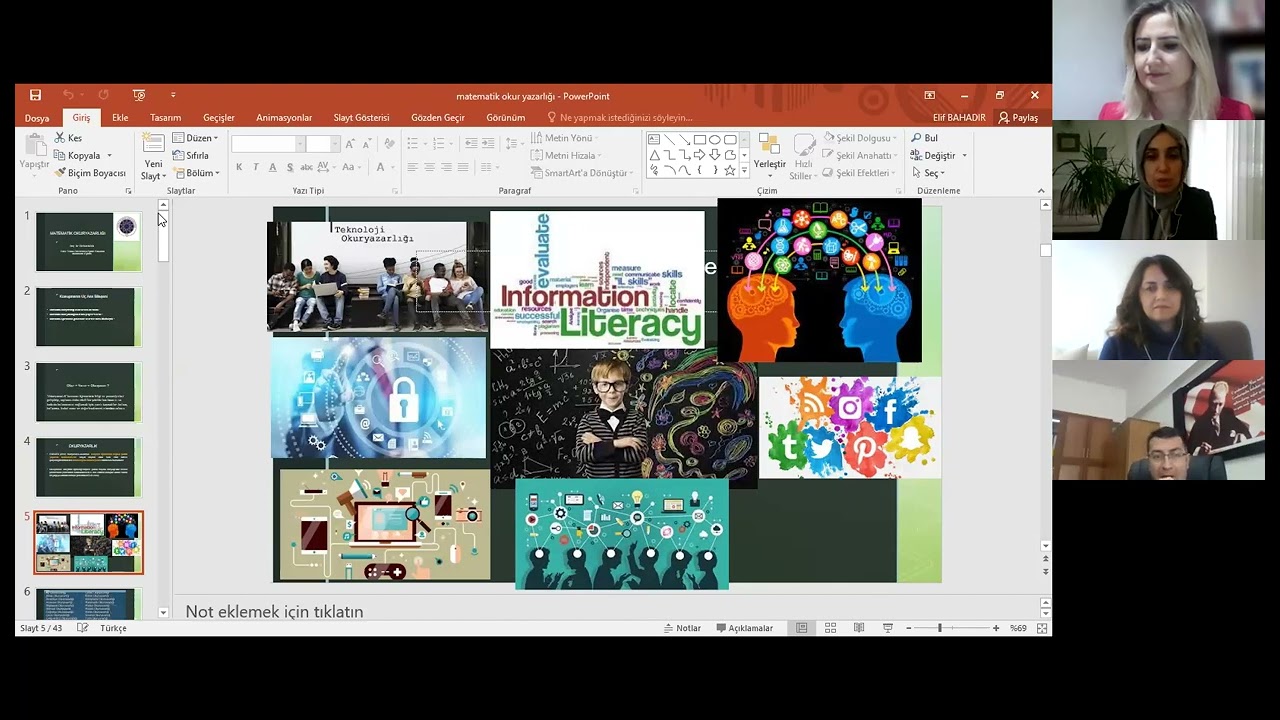
Task: Switch to the Slayt Gösterisi tab
Action: coord(361,118)
